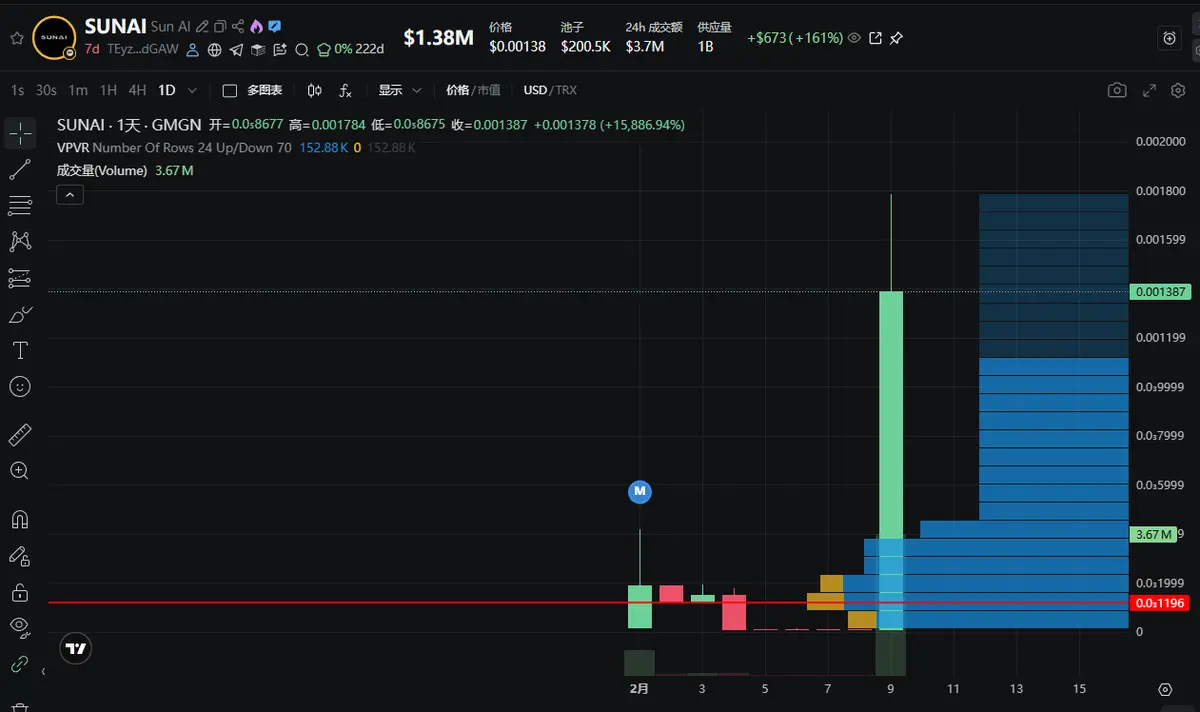Select the 1D timeframe
Image resolution: width=1200 pixels, height=712 pixels.
click(167, 90)
